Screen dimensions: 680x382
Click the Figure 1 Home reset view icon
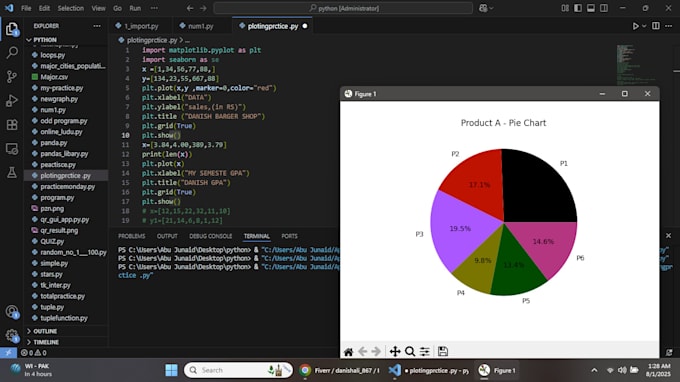pyautogui.click(x=348, y=352)
